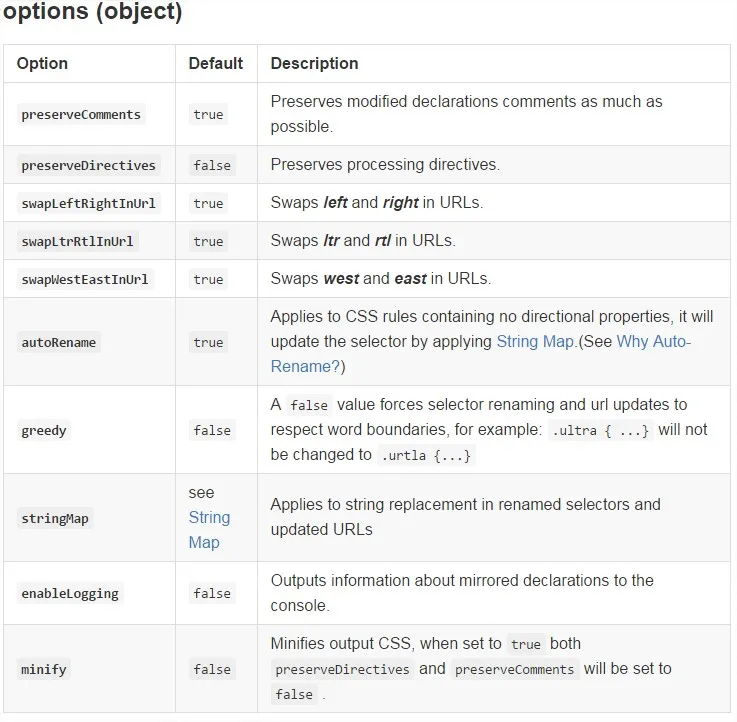Click the minify option name
Screen dimensions: 737x722
coord(44,669)
